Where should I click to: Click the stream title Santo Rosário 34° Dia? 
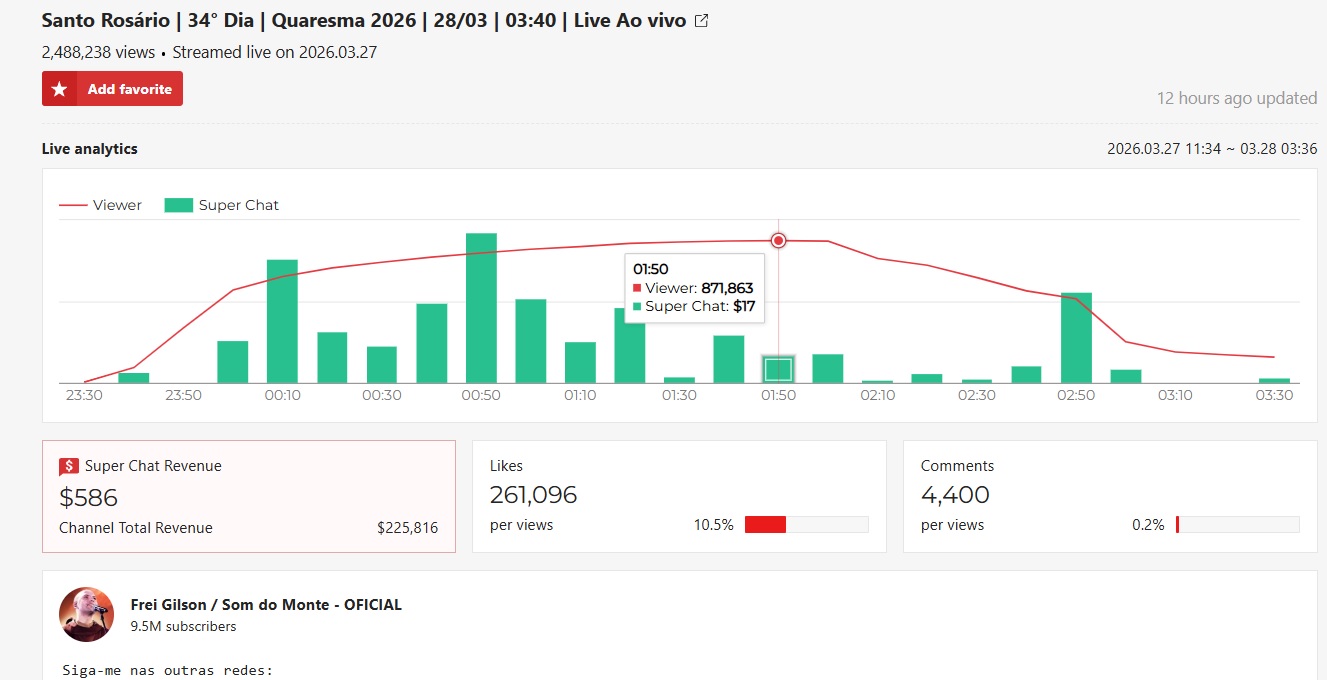click(364, 21)
